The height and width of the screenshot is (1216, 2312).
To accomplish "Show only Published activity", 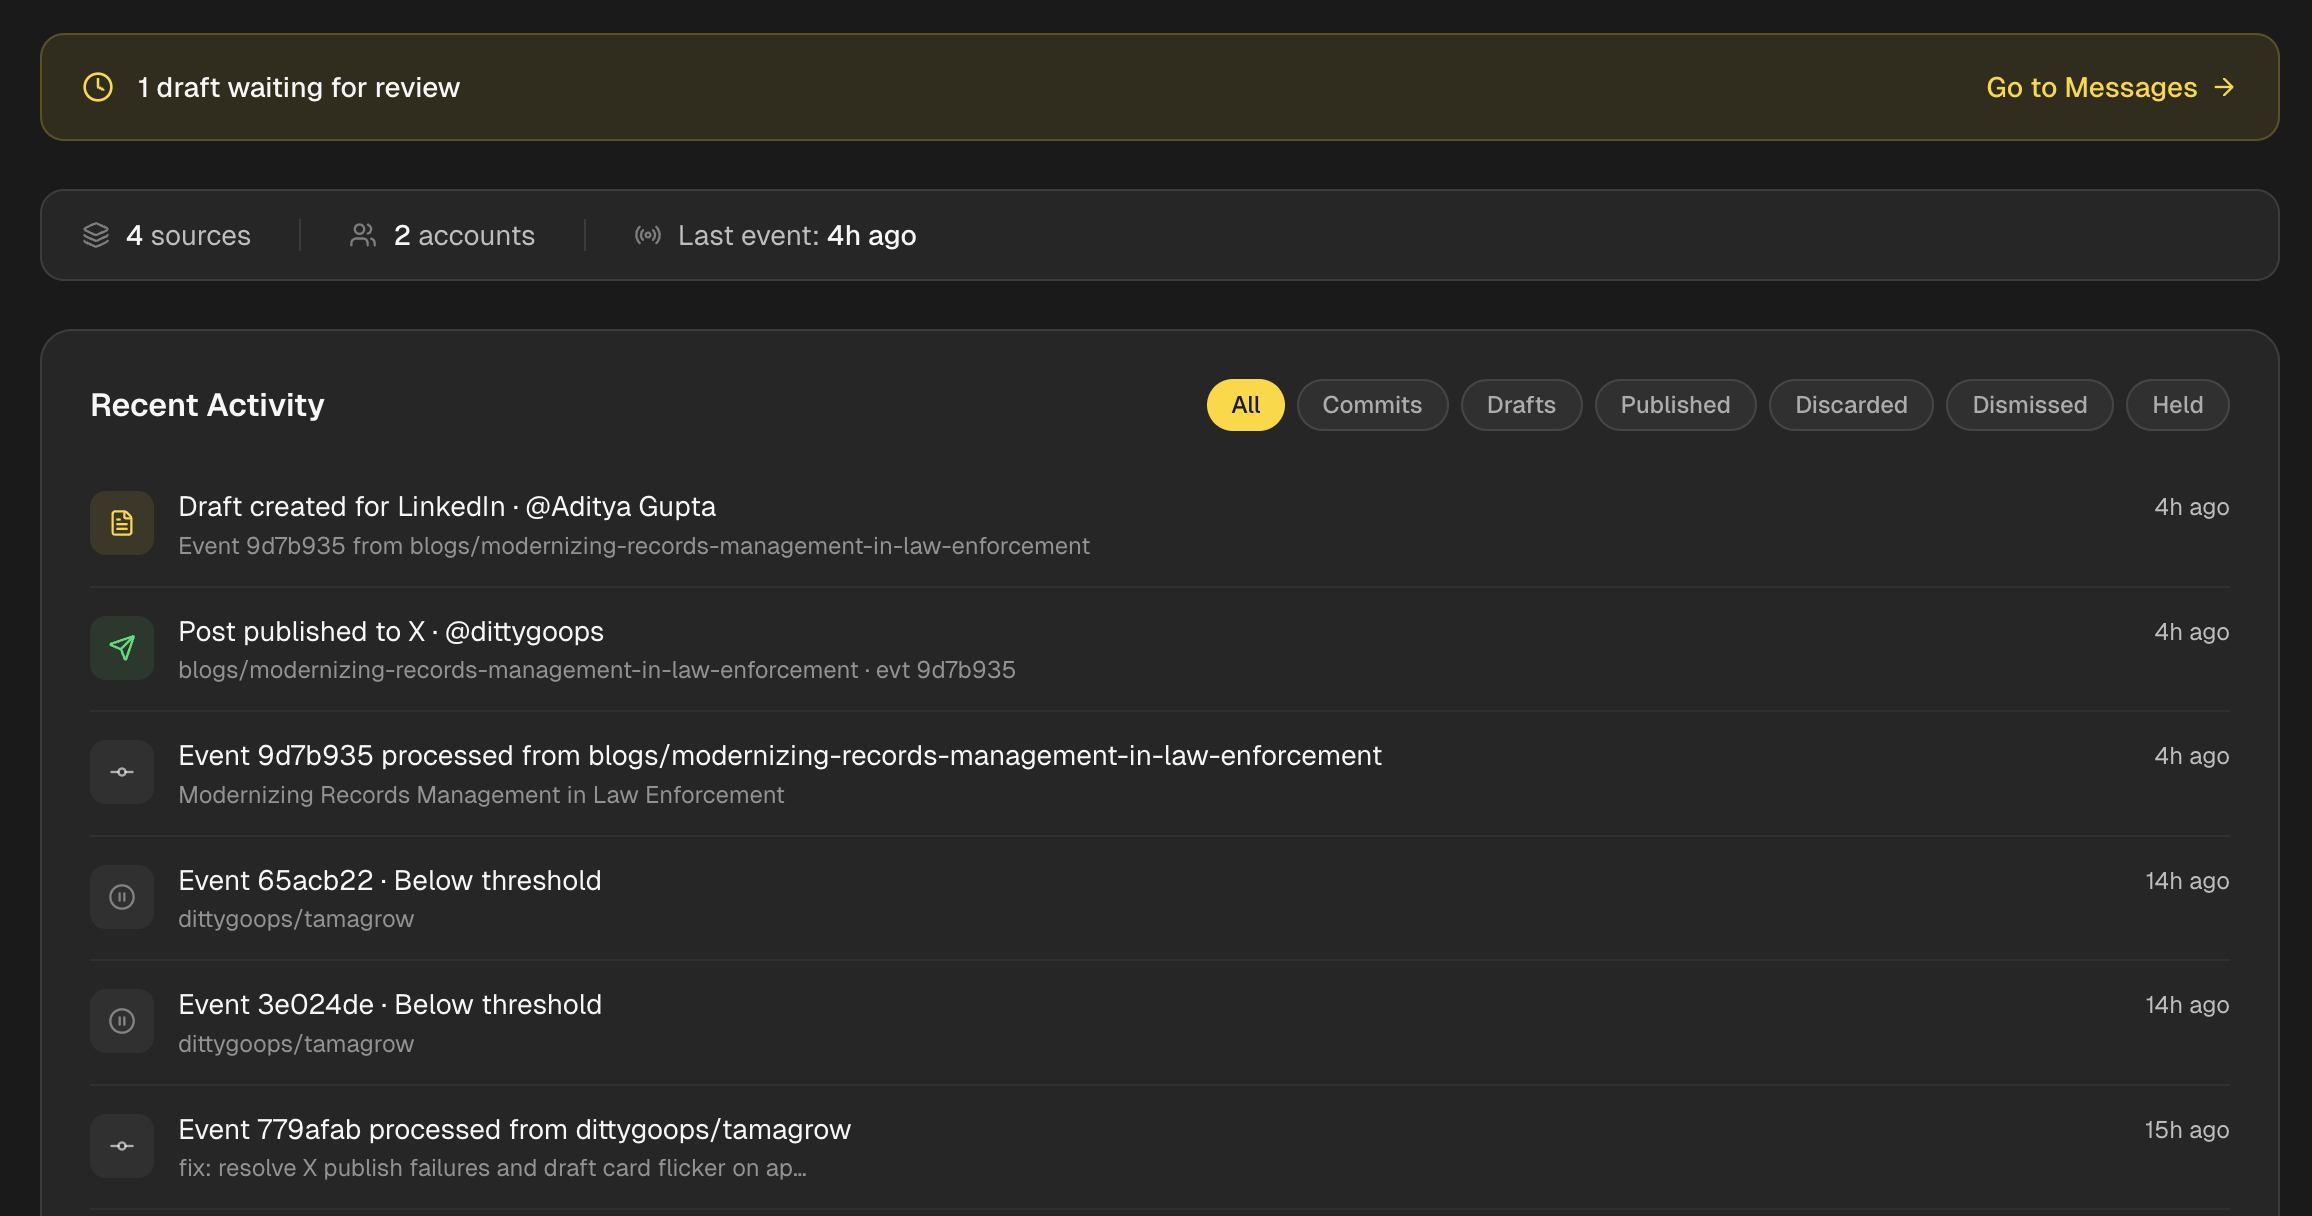I will pyautogui.click(x=1675, y=405).
